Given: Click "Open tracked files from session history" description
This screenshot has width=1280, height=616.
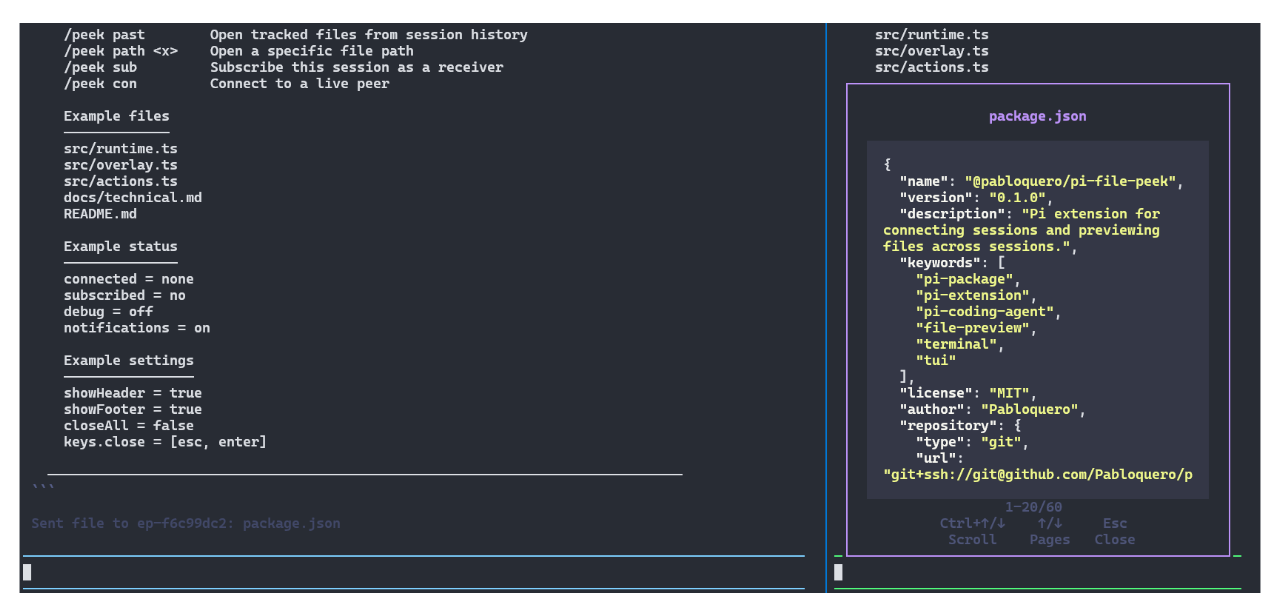Looking at the screenshot, I should (x=368, y=35).
